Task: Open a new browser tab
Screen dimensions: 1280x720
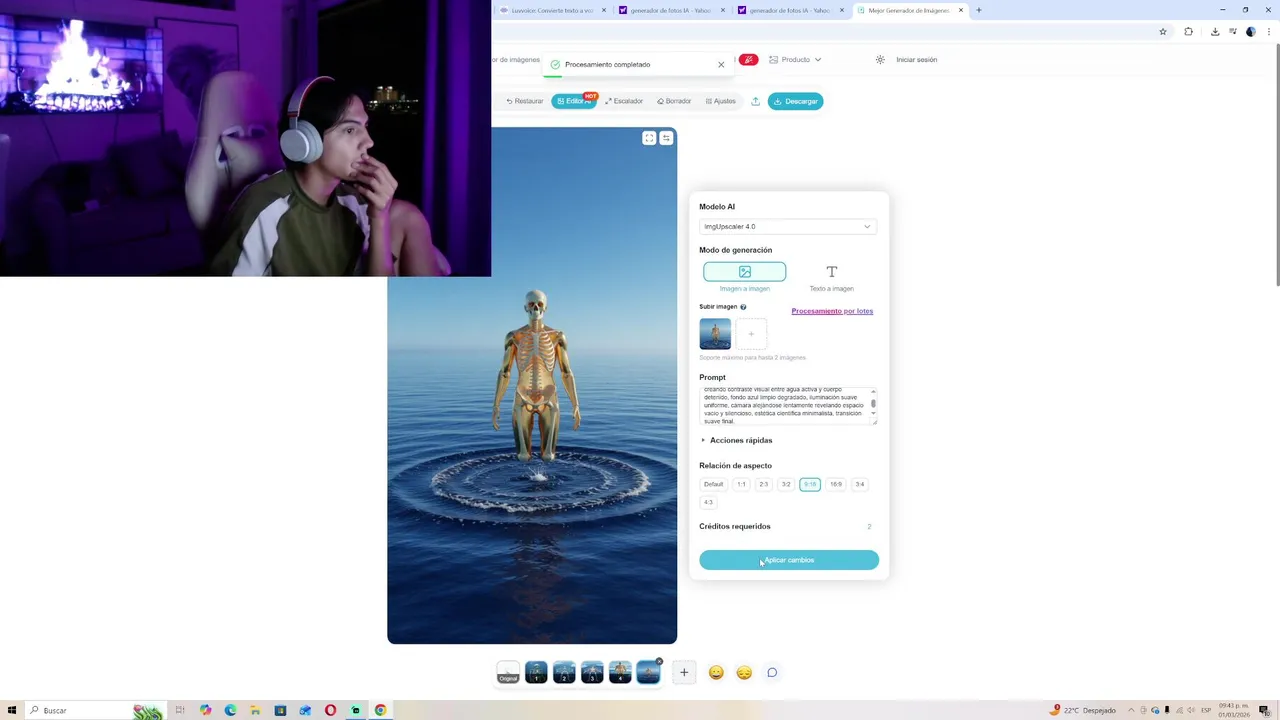Action: click(978, 10)
